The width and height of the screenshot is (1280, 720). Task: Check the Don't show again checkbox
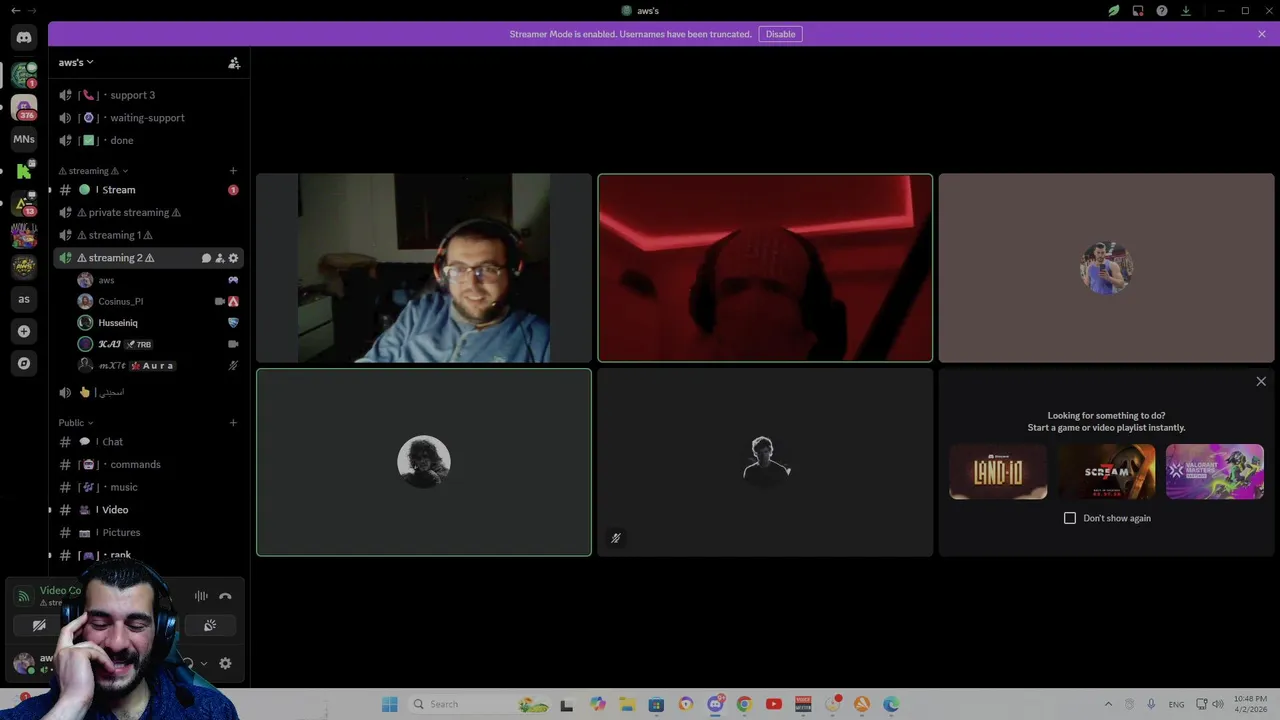click(1070, 518)
